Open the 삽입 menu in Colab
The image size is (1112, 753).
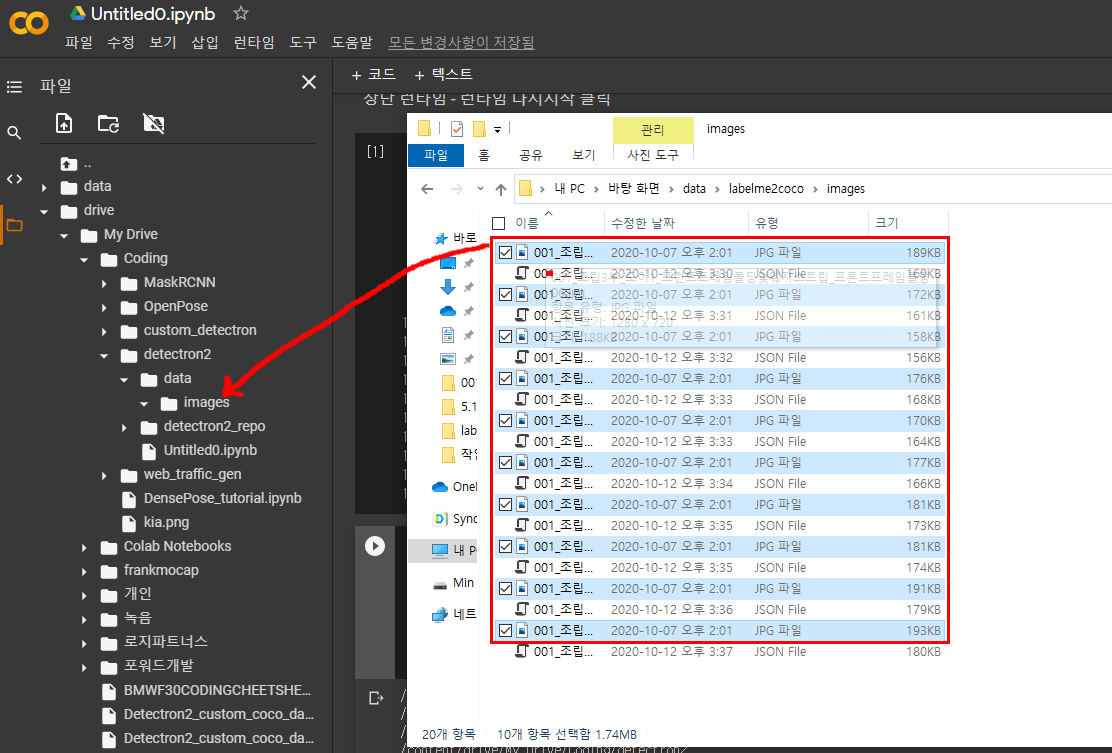click(x=205, y=43)
